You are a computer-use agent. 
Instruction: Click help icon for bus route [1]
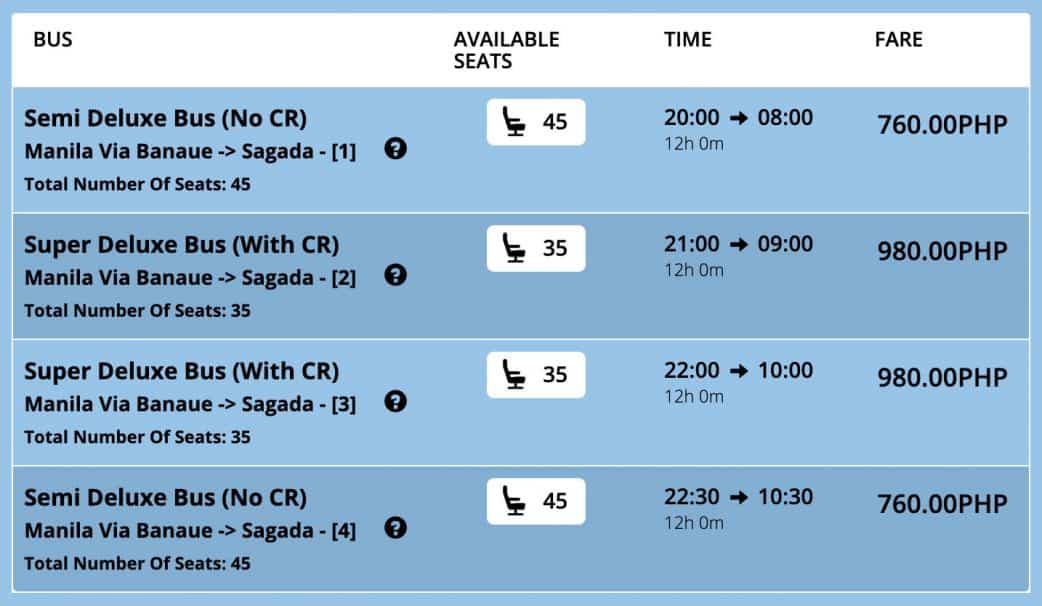point(395,149)
